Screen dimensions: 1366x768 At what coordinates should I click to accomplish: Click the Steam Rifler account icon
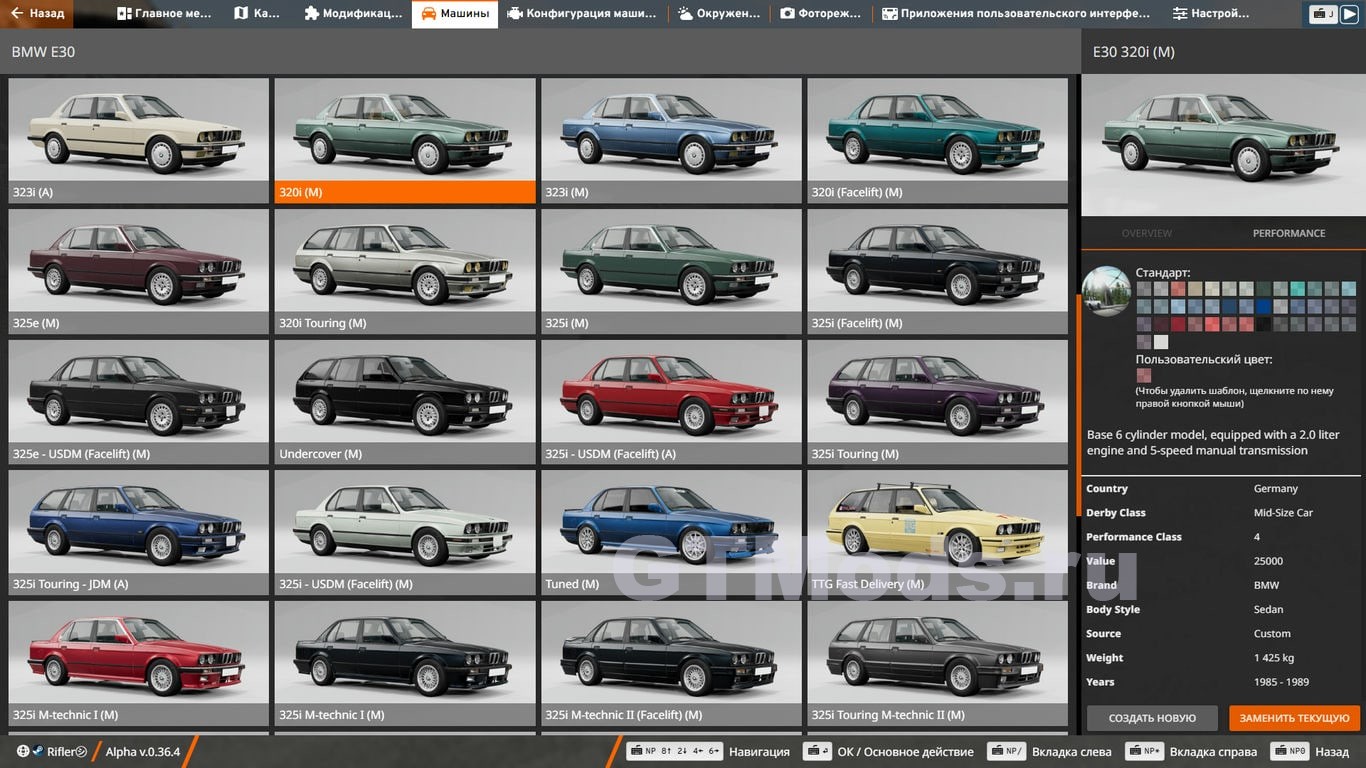(x=61, y=752)
